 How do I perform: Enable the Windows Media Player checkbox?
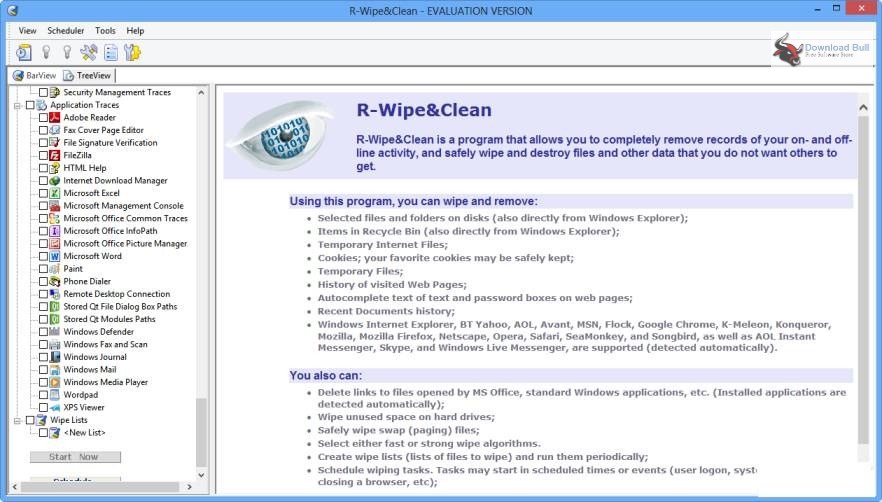43,382
